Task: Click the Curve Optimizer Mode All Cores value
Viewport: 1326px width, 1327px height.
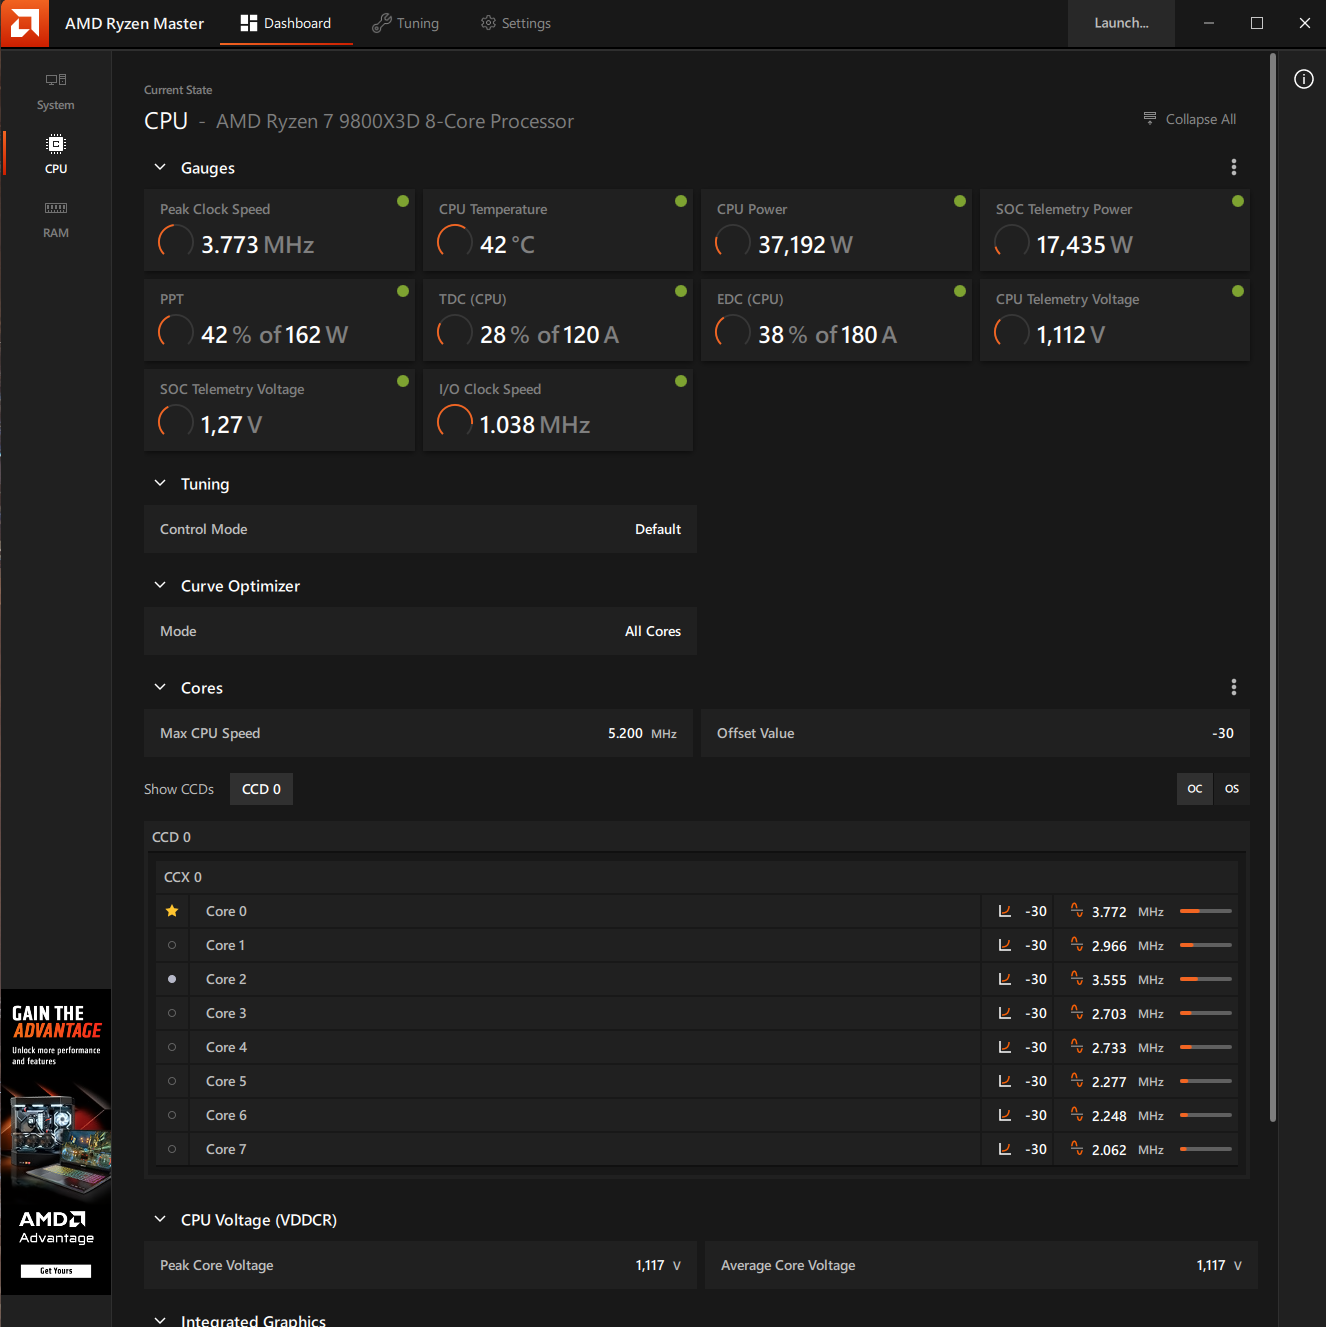Action: [653, 631]
